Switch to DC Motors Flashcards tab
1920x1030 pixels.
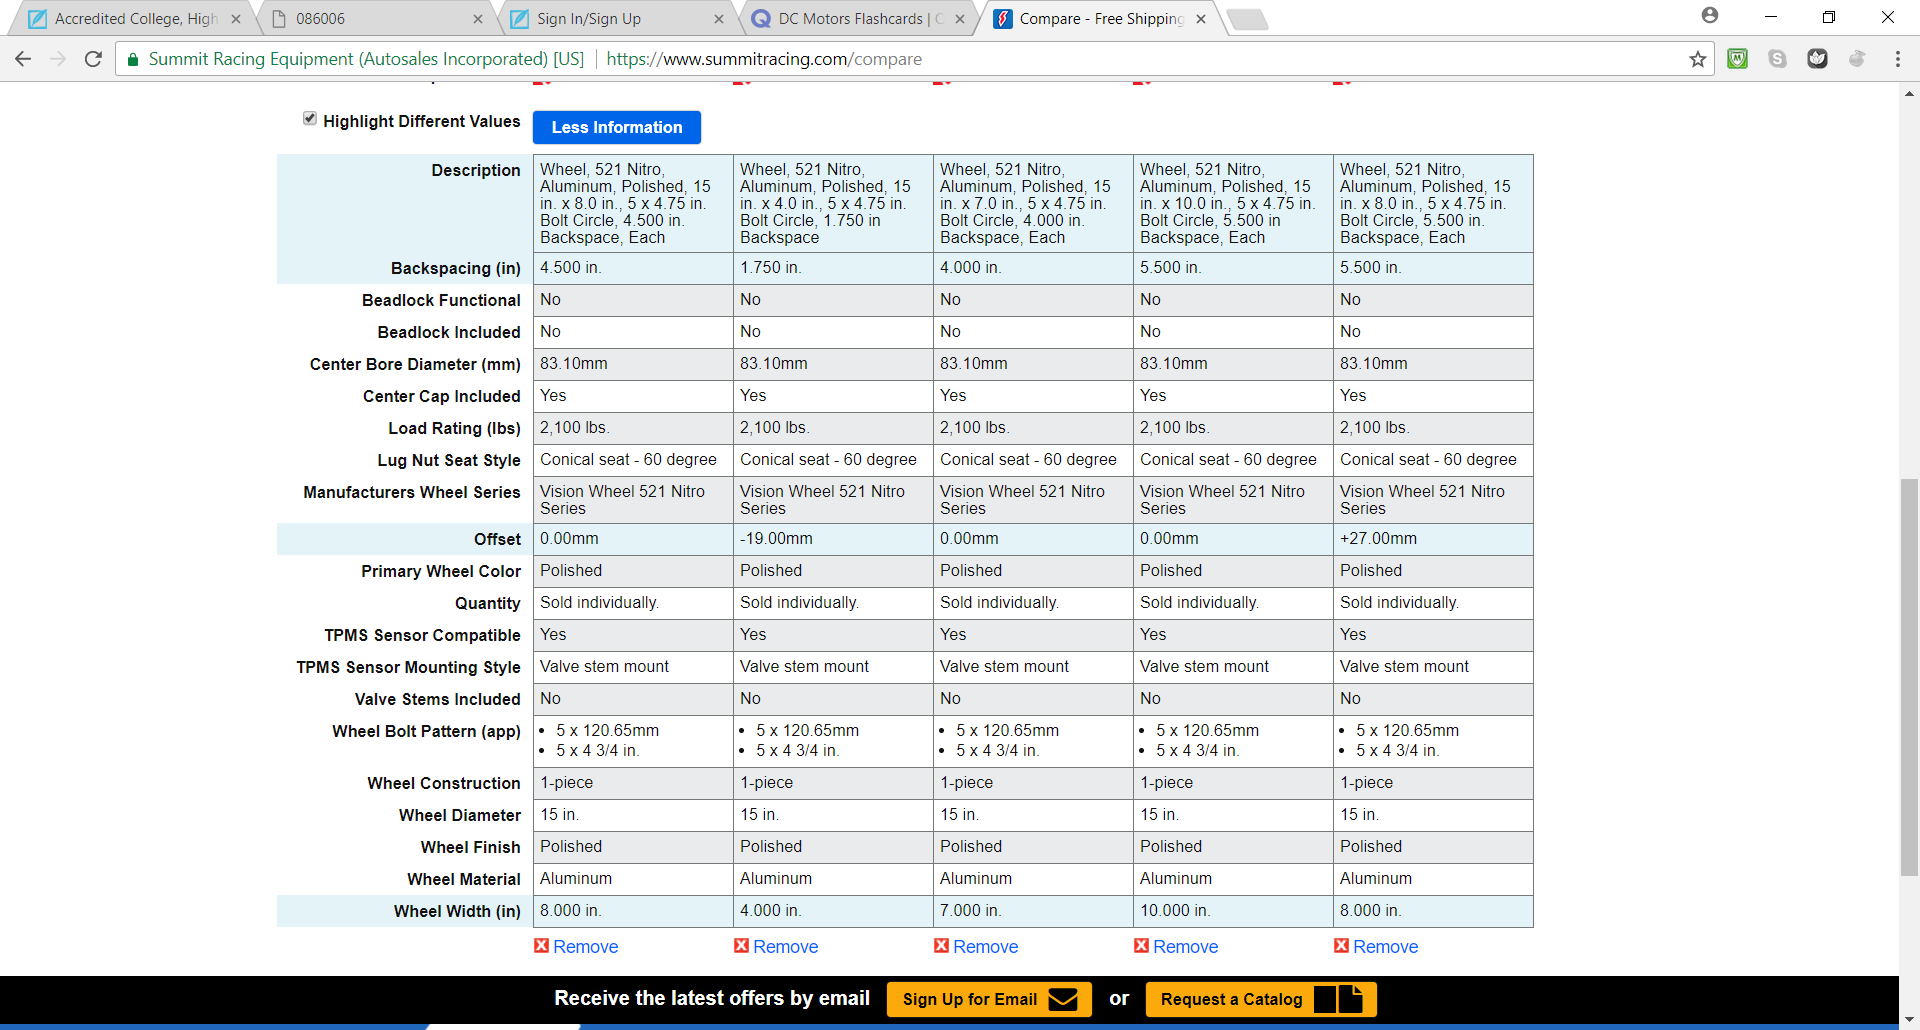tap(850, 19)
